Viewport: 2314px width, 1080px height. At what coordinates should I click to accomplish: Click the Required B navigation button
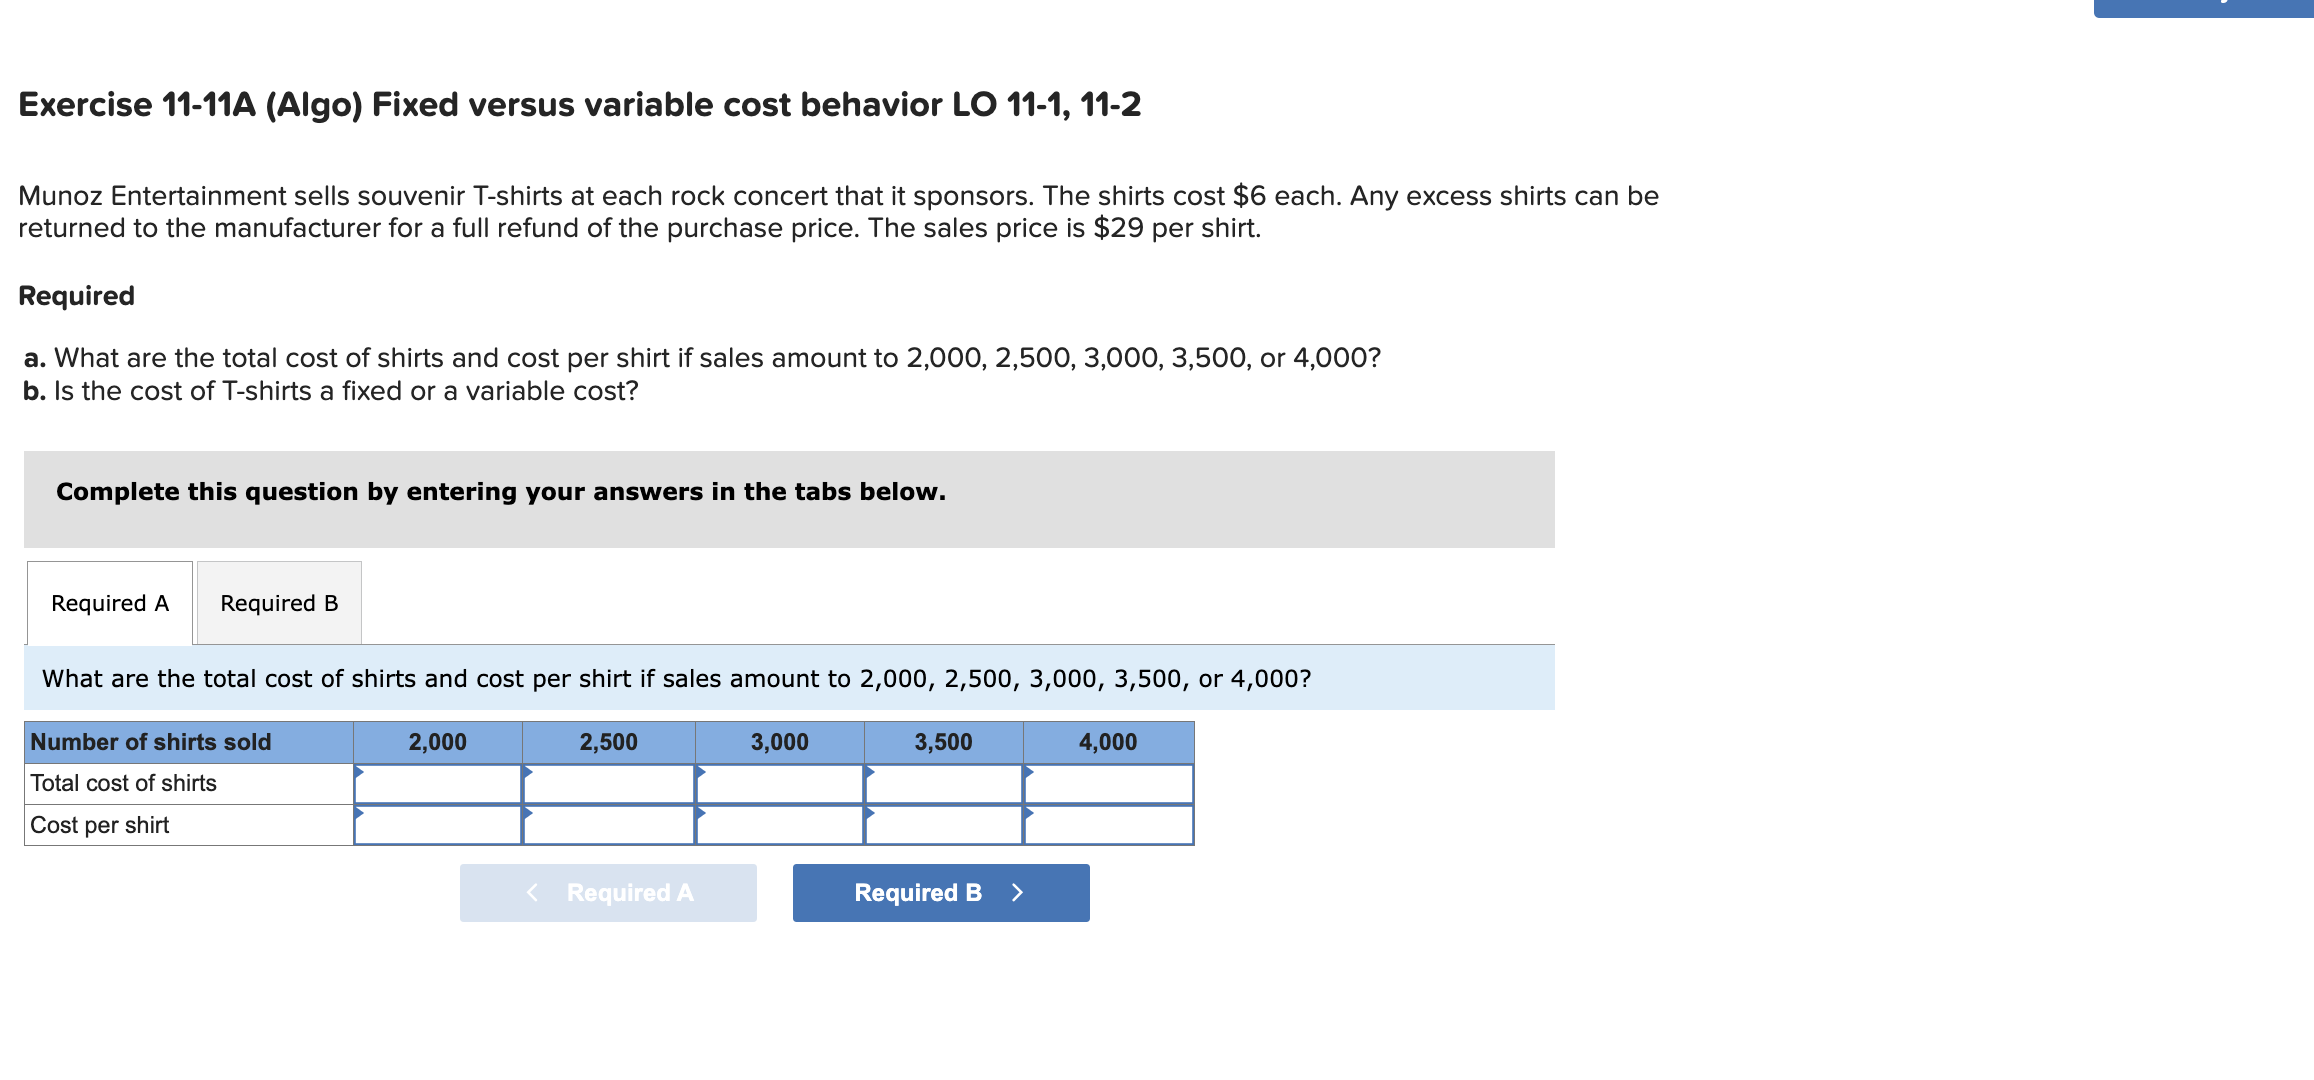[939, 891]
